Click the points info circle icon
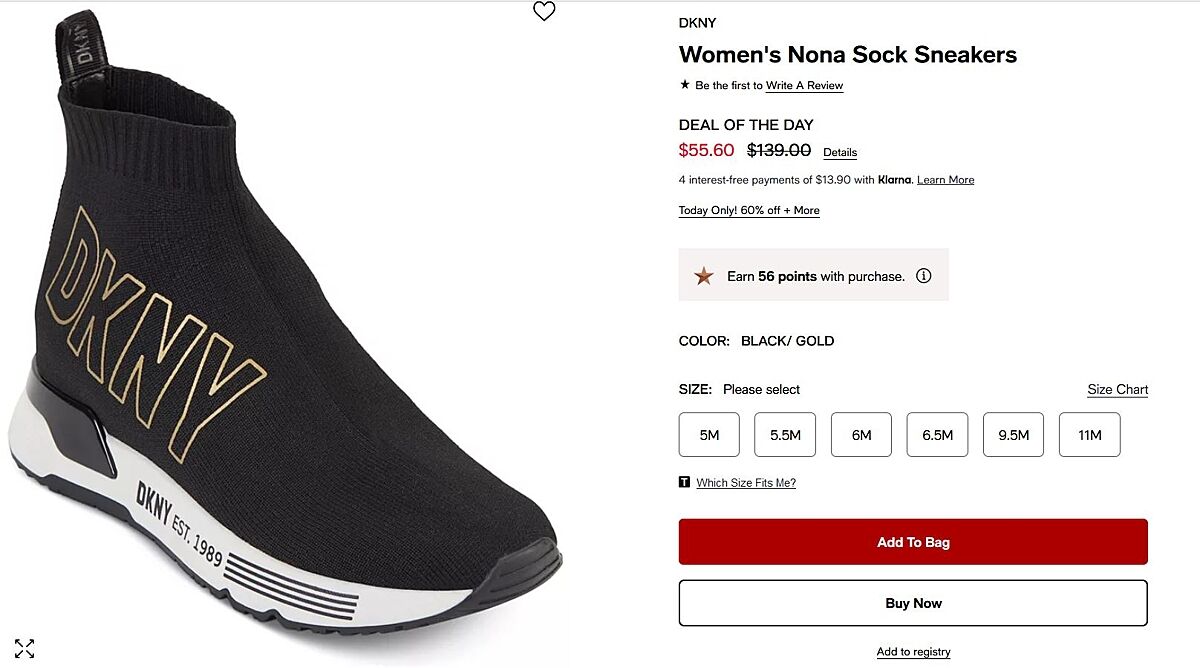 [x=924, y=276]
